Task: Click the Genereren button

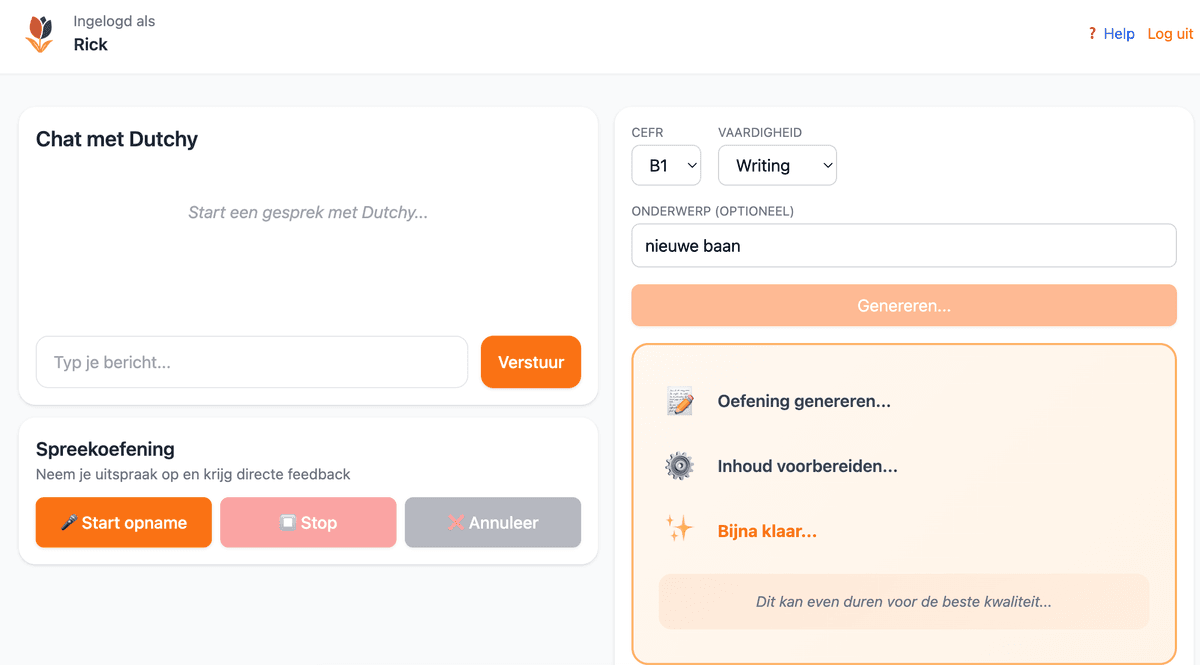Action: tap(904, 306)
